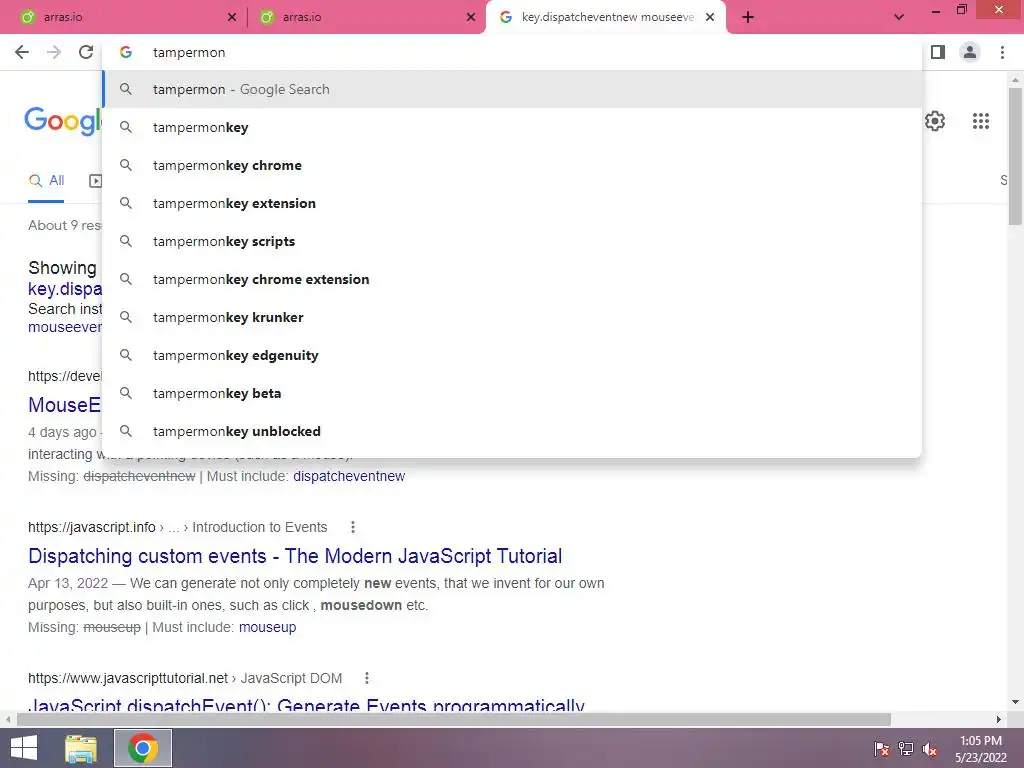
Task: Open the Google apps grid
Action: click(x=981, y=121)
